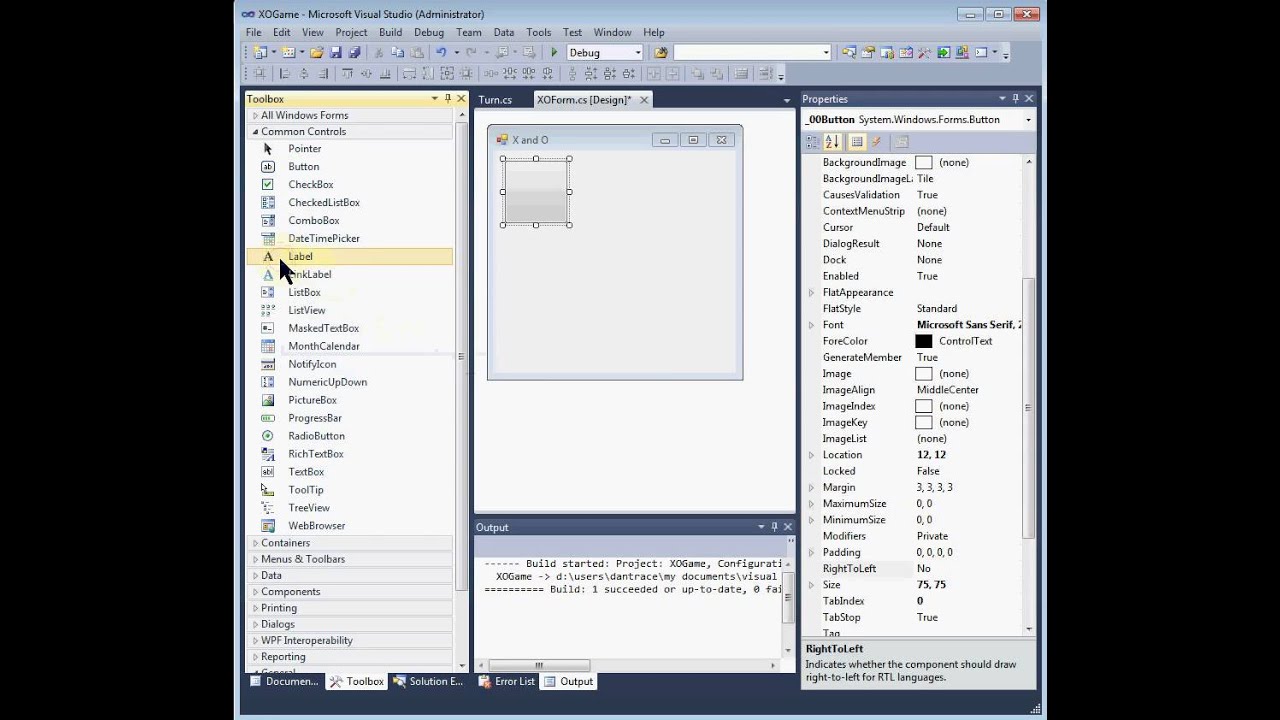Pick the ProgressBar control
Image resolution: width=1280 pixels, height=720 pixels.
[x=350, y=418]
